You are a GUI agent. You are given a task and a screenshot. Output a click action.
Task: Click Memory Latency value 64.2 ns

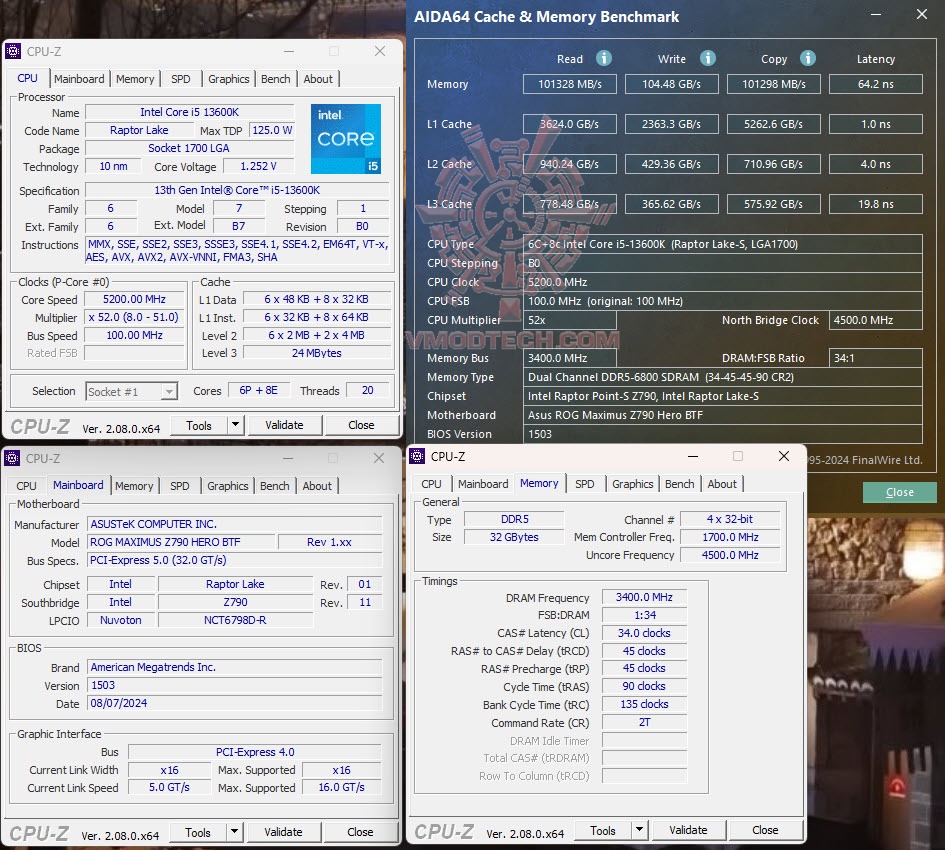[x=876, y=84]
